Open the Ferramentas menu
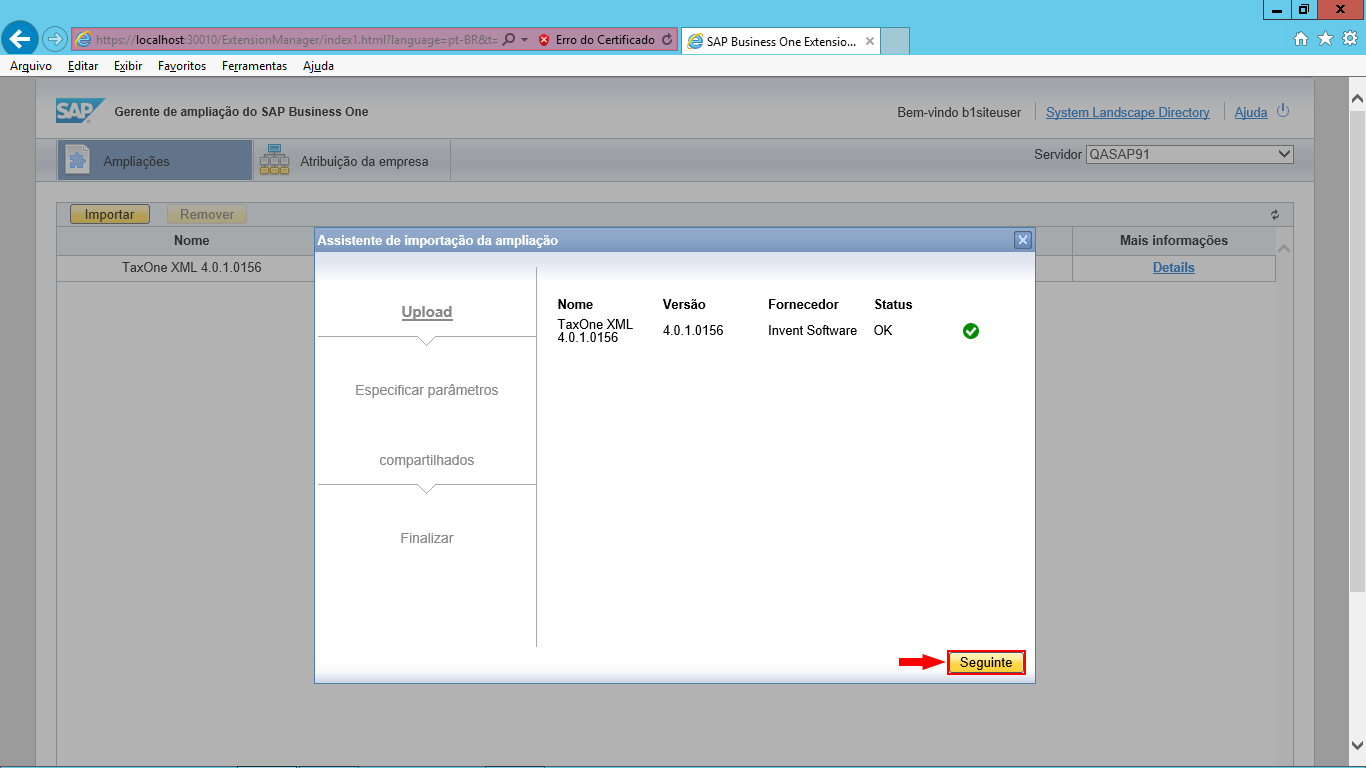Screen dimensions: 1366x768 (x=254, y=66)
